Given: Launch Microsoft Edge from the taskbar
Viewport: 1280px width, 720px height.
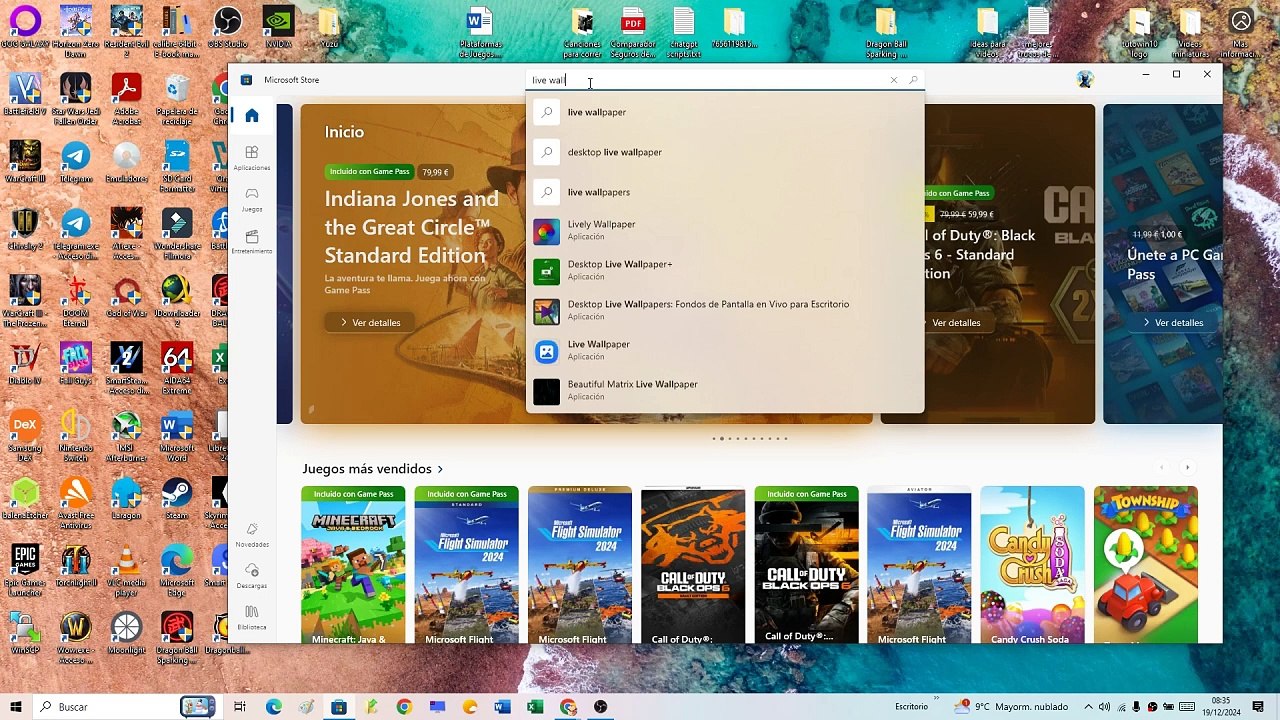Looking at the screenshot, I should tap(273, 707).
